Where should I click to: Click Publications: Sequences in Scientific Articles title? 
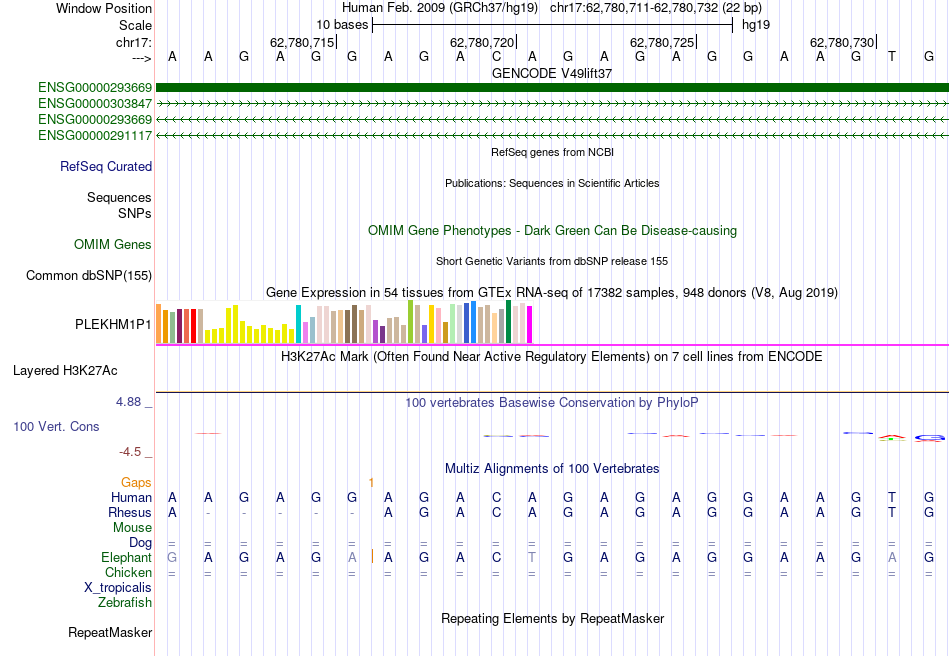coord(552,183)
